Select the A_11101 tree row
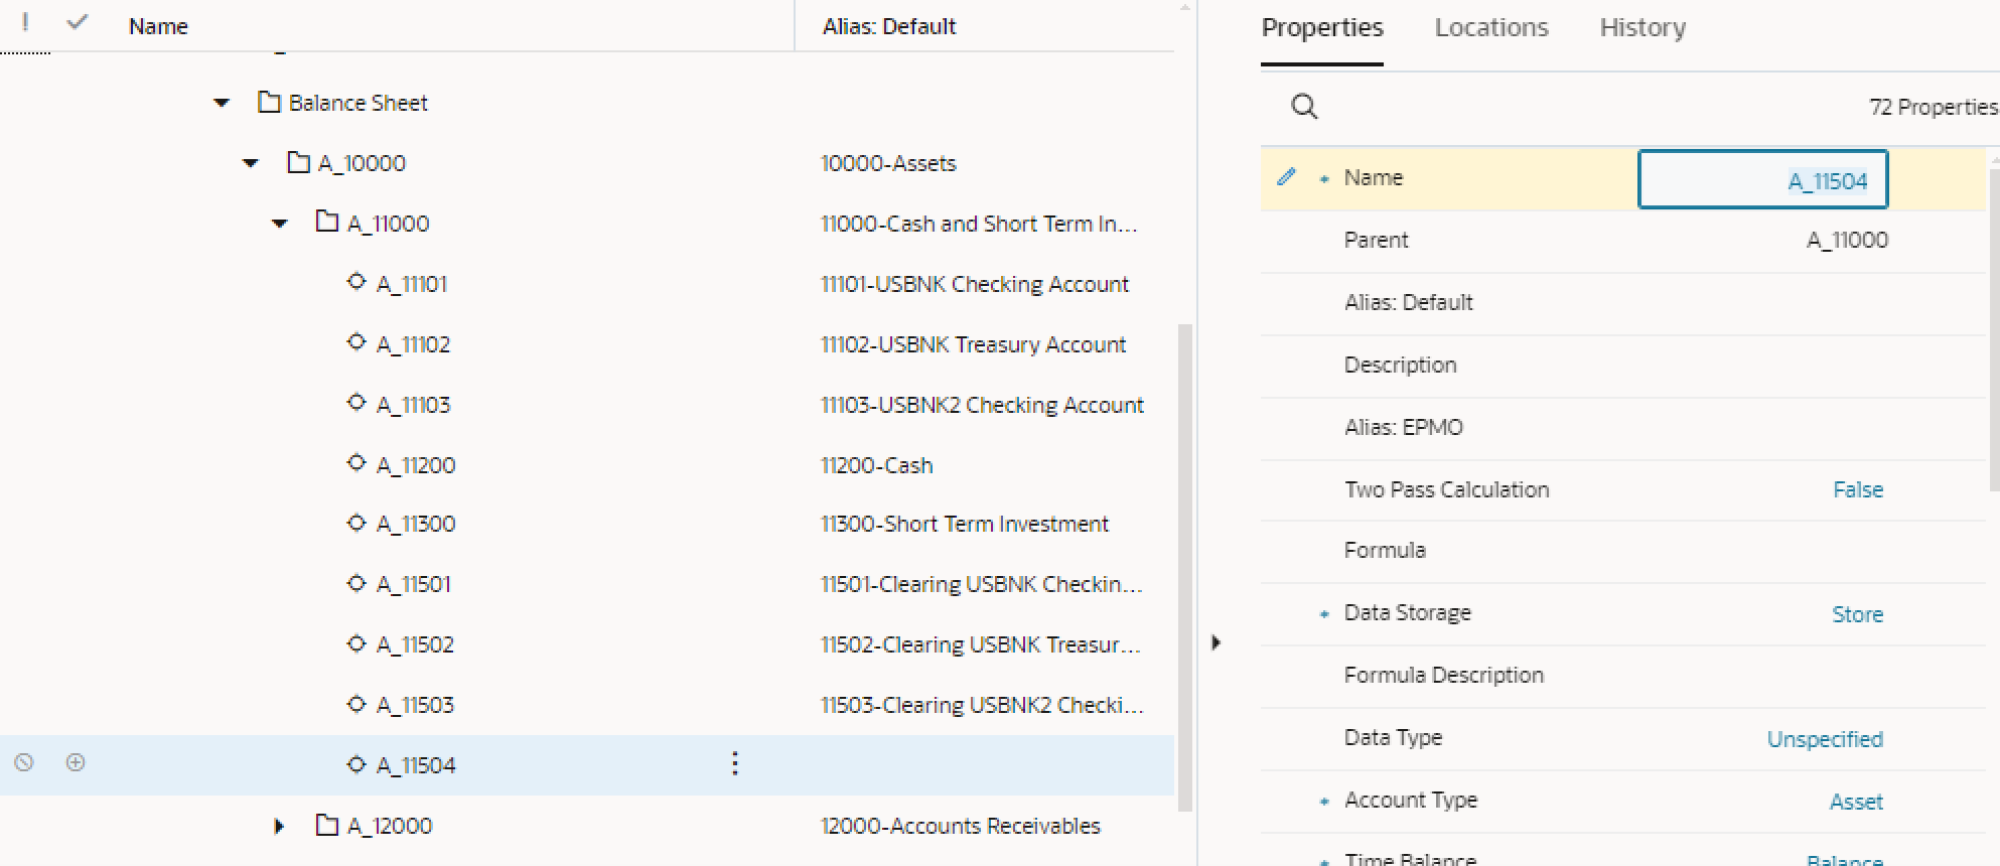This screenshot has width=2000, height=866. point(587,284)
